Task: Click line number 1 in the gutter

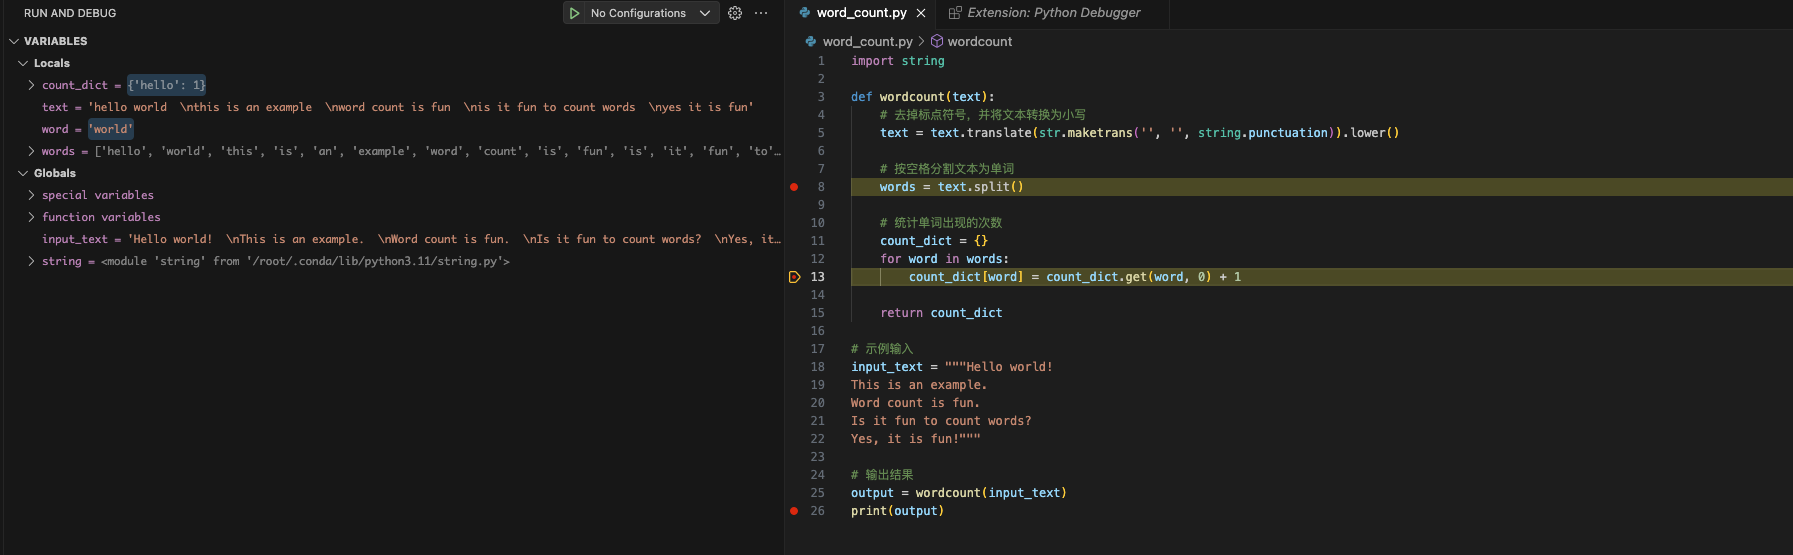Action: (821, 61)
